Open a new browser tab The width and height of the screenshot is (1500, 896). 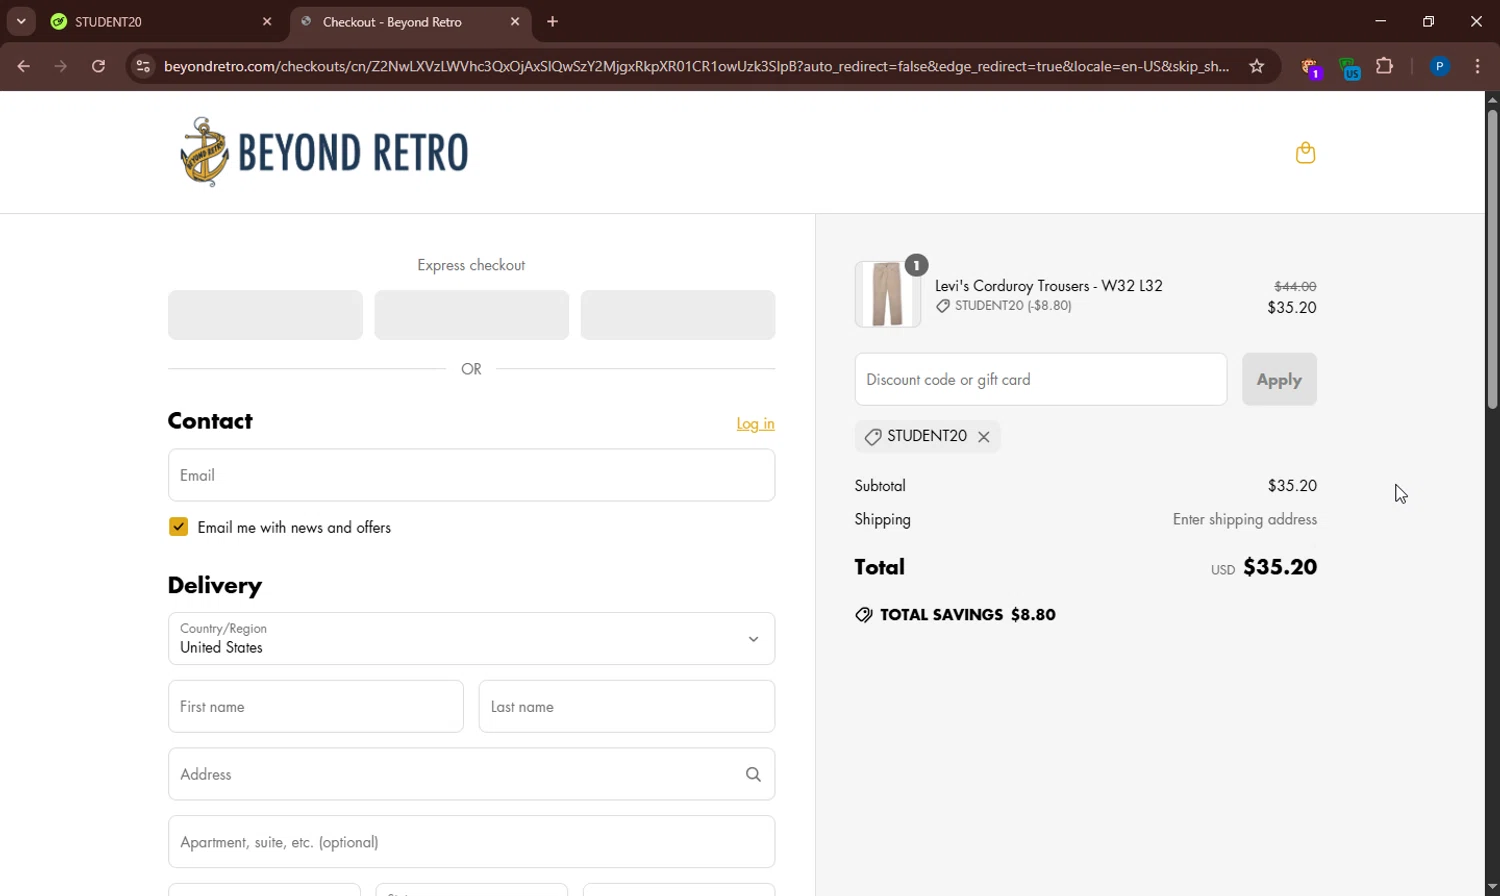(553, 21)
